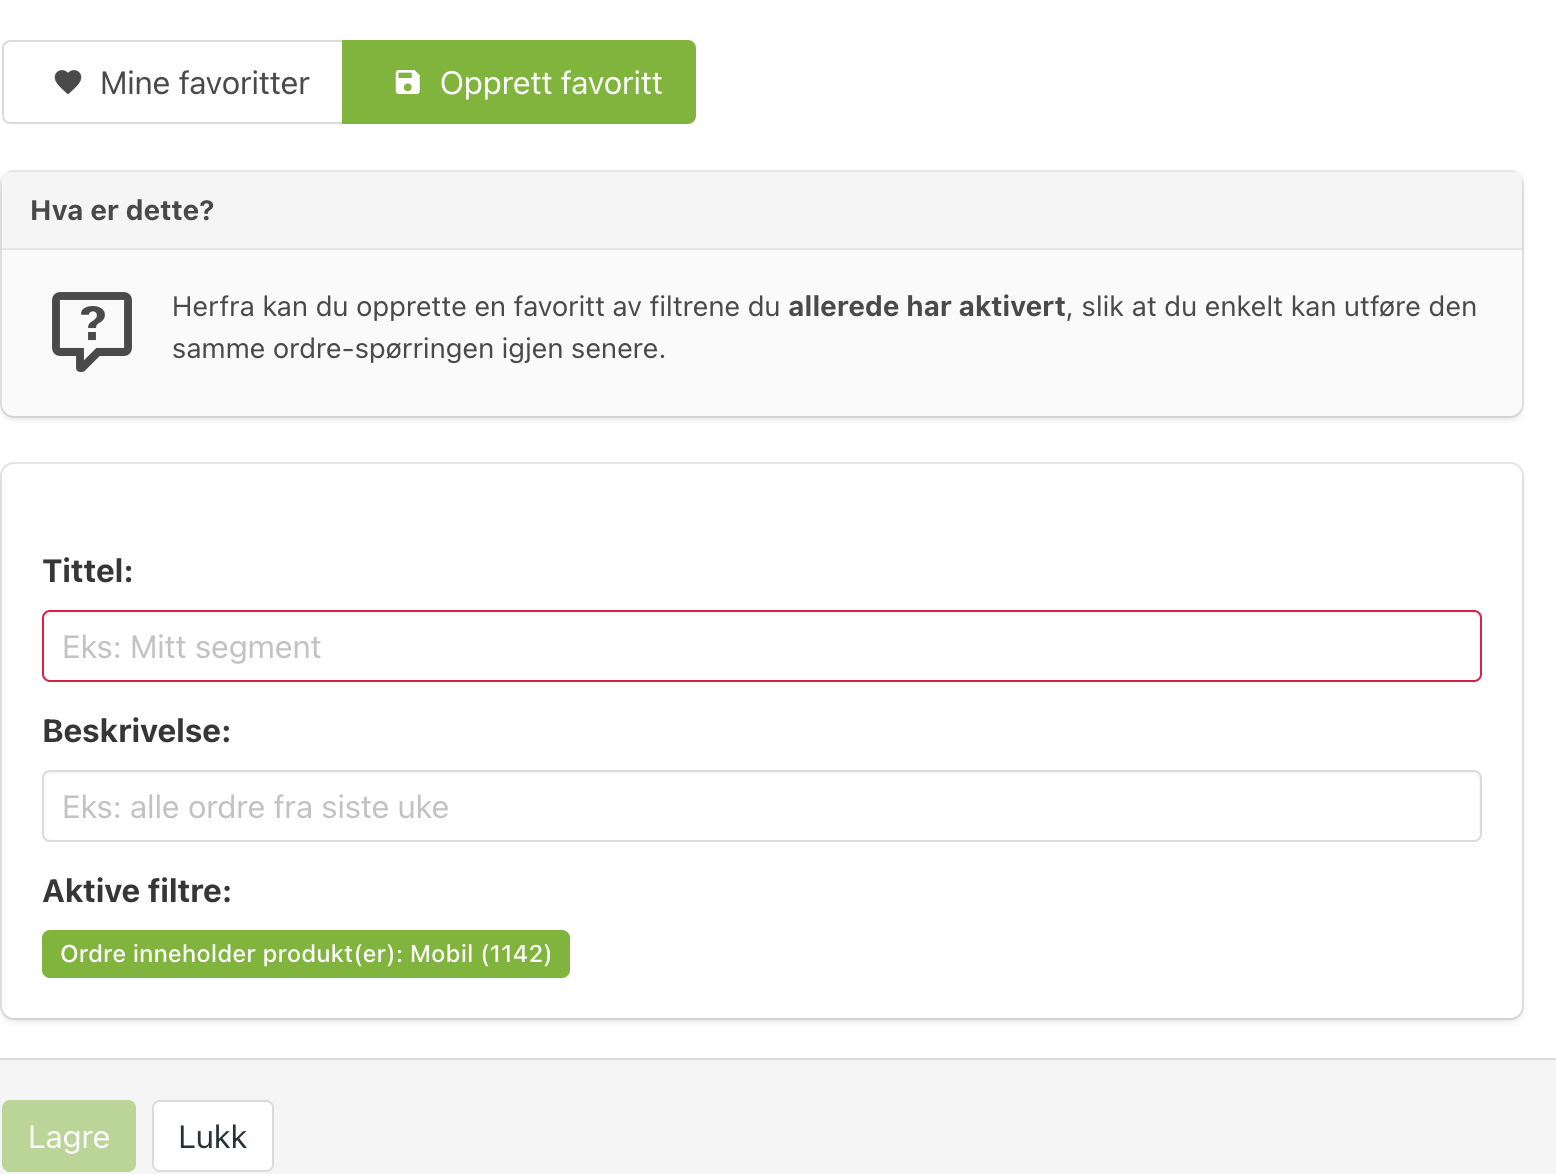Click the Hva er dette? panel header
1556x1174 pixels.
tap(762, 210)
